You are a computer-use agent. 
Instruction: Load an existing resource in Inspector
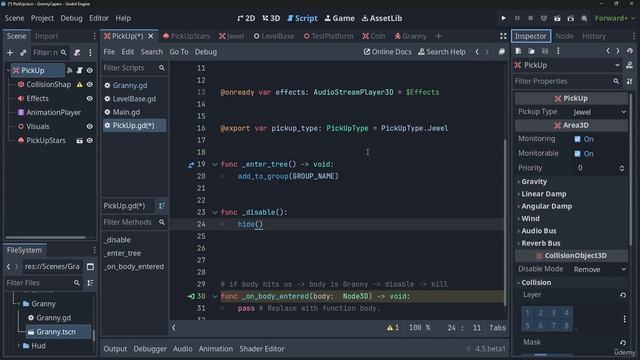point(531,51)
